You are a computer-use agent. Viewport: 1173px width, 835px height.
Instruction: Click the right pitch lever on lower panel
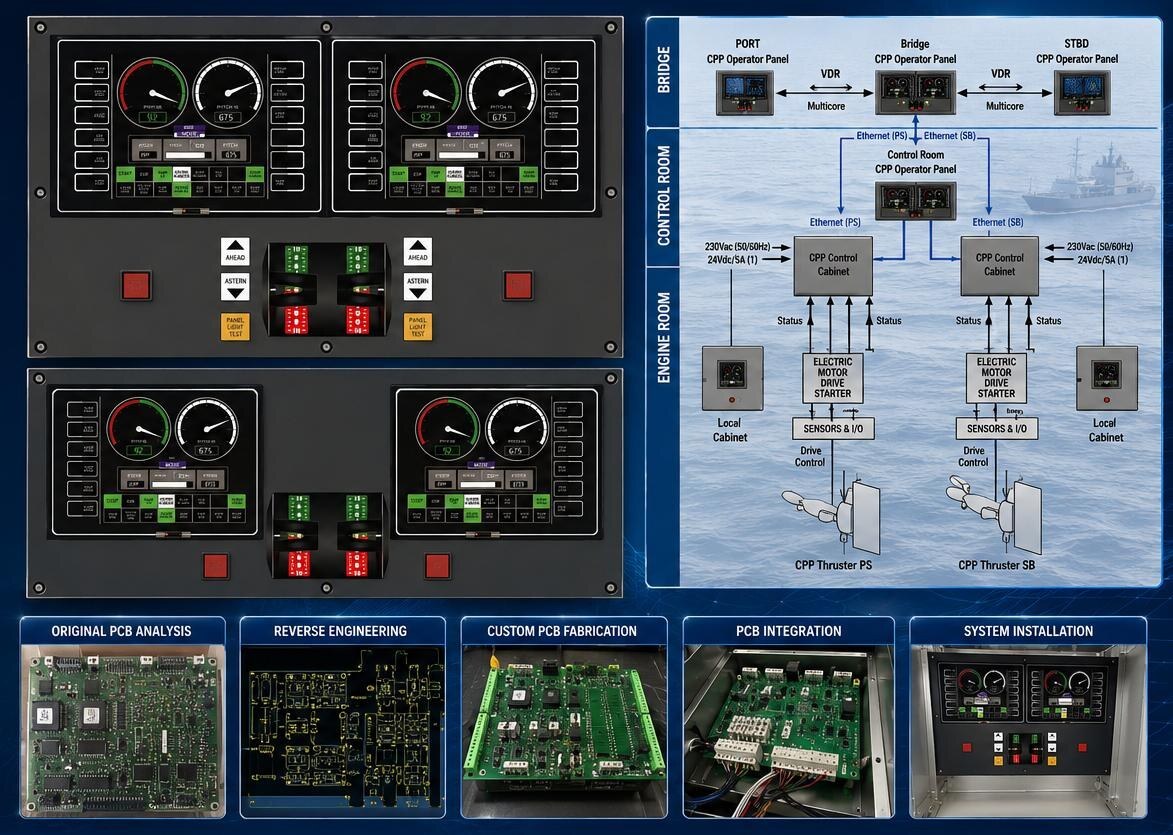[x=358, y=536]
